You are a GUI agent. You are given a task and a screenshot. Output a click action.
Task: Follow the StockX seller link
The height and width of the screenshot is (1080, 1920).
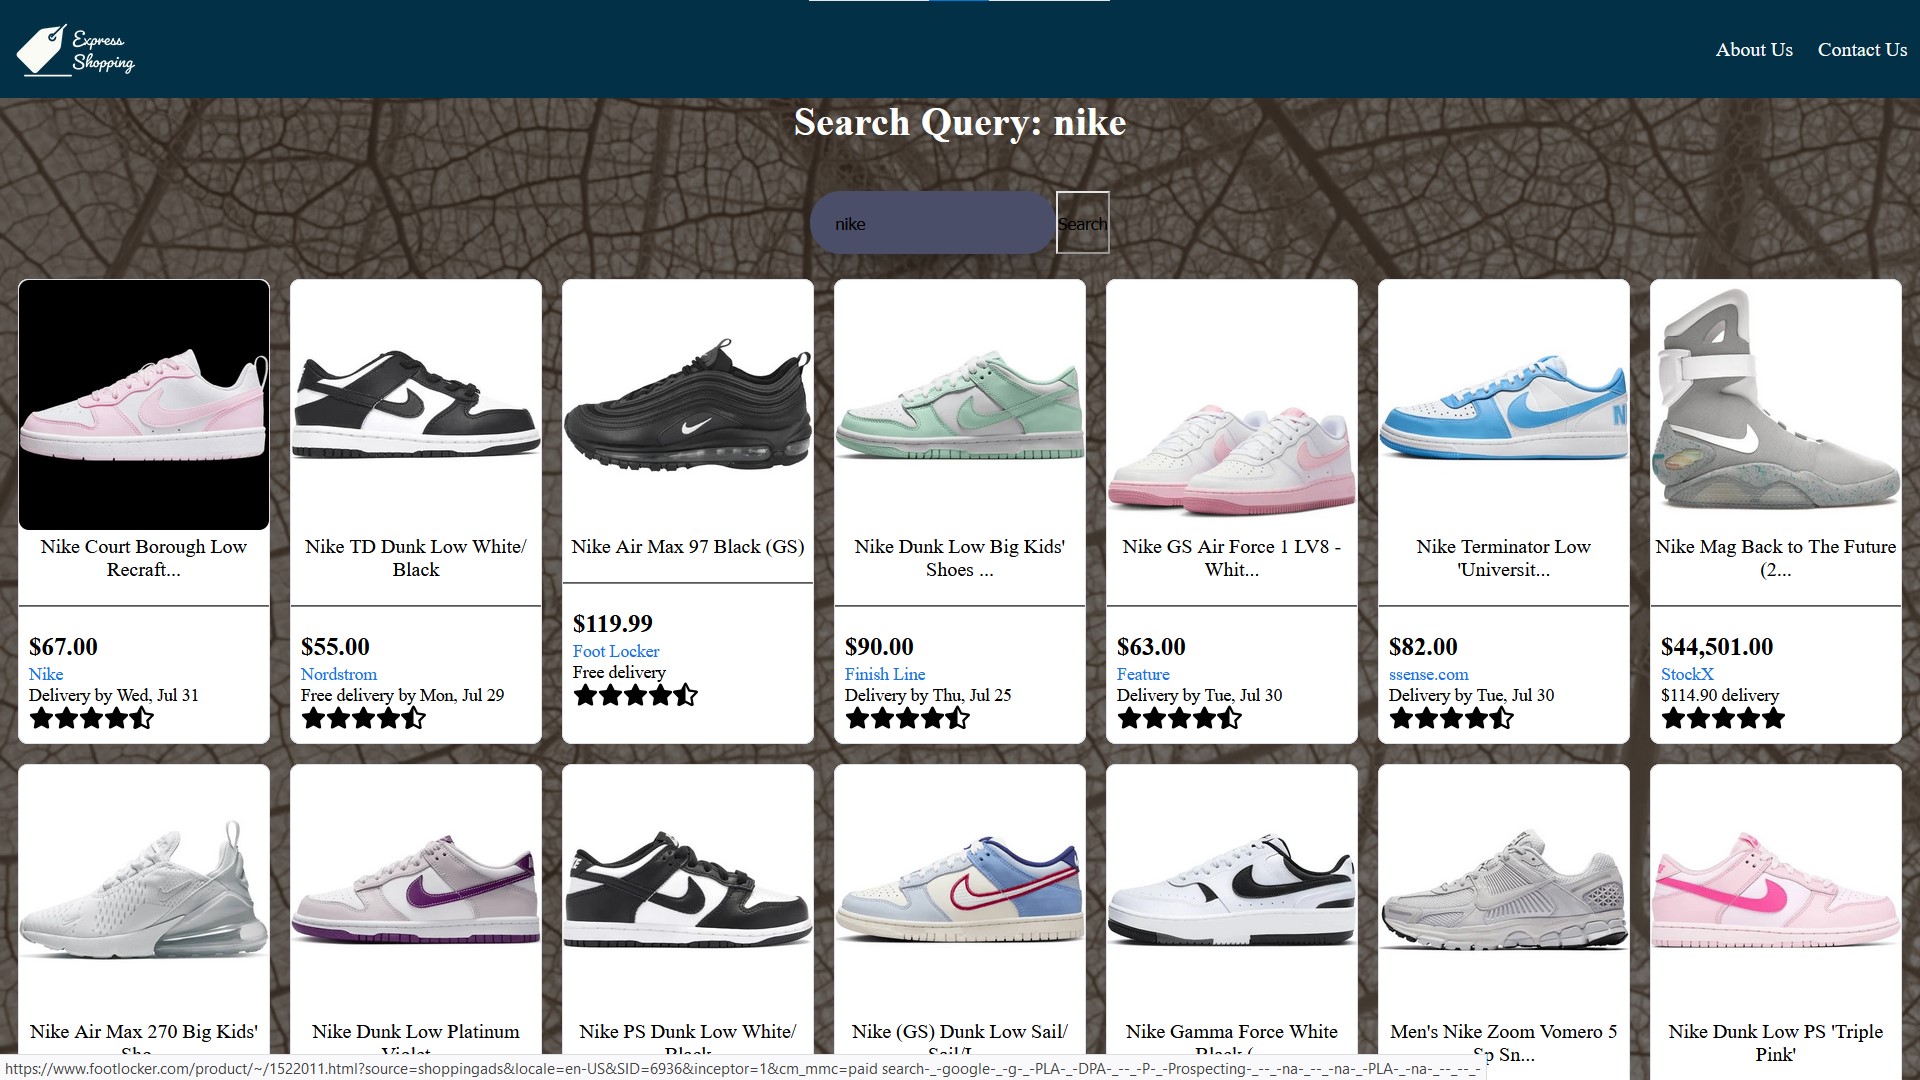pyautogui.click(x=1687, y=674)
